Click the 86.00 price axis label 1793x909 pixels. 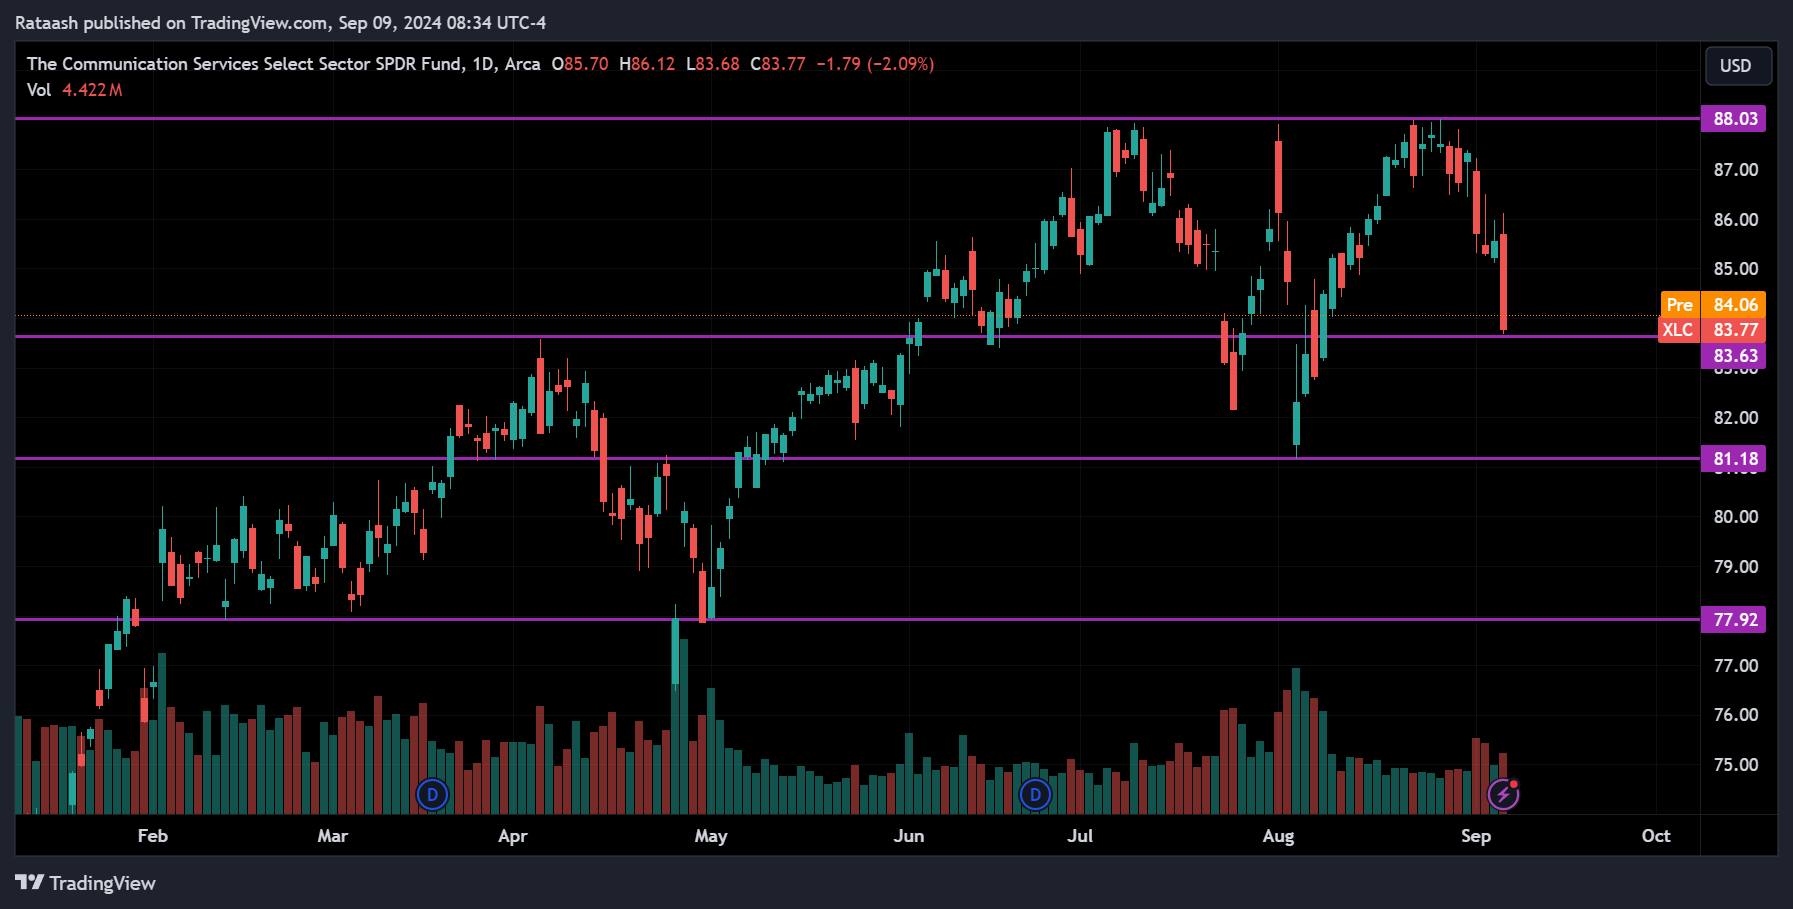(1736, 220)
